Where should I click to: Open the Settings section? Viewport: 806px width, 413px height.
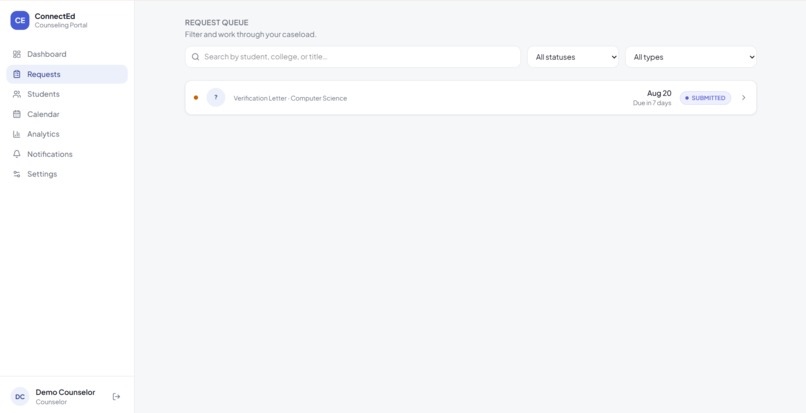(x=67, y=174)
